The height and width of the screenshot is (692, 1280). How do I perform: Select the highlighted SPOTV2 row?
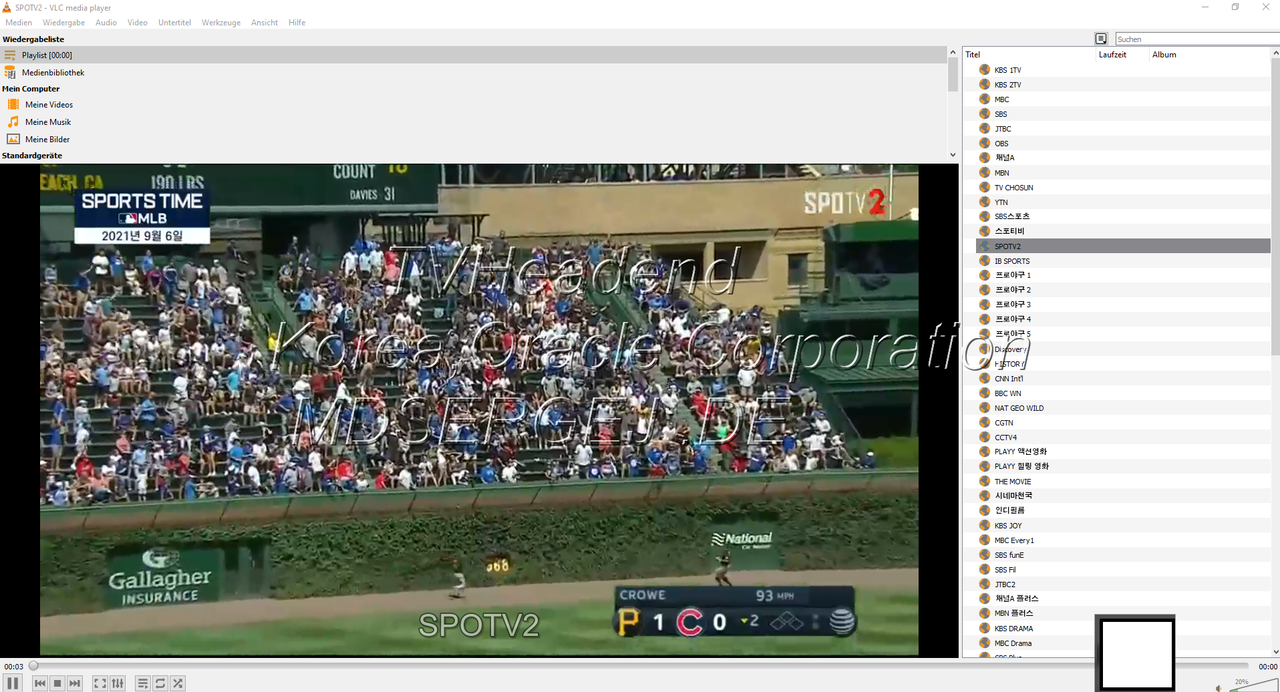(x=1123, y=246)
